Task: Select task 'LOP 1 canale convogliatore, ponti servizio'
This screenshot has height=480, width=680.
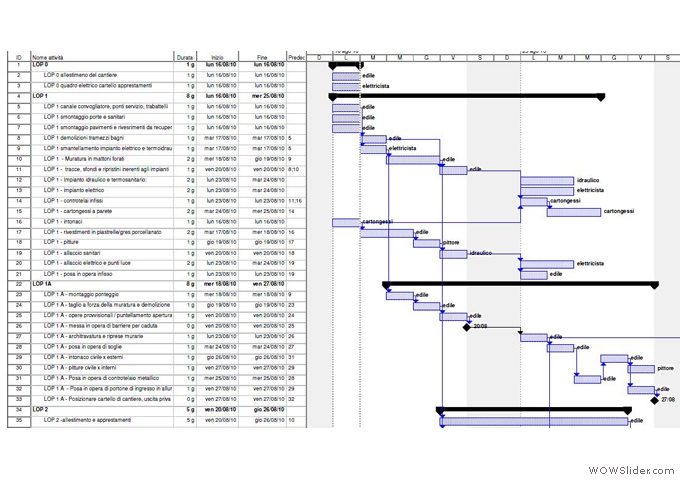Action: tap(105, 106)
